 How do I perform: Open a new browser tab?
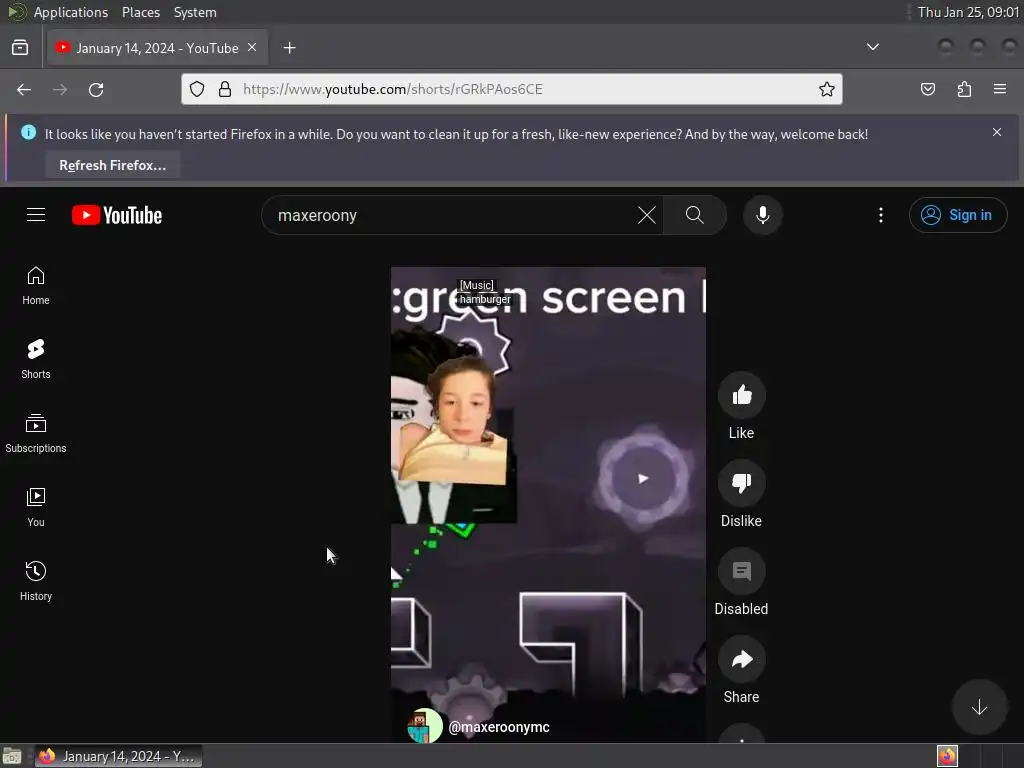tap(289, 48)
